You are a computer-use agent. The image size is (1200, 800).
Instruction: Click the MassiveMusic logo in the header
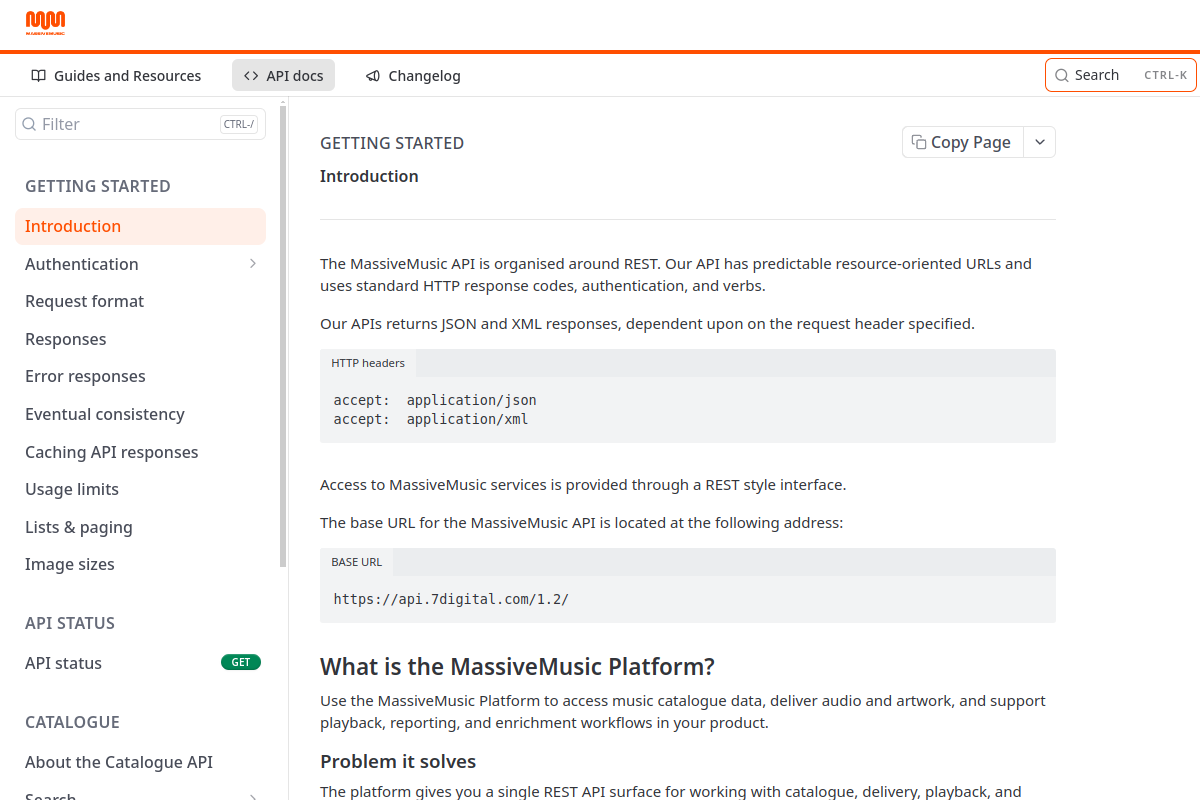coord(46,23)
